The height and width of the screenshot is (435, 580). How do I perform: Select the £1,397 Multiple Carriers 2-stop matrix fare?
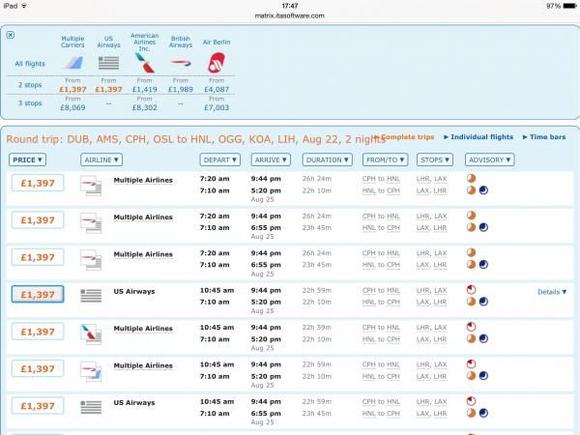coord(73,89)
